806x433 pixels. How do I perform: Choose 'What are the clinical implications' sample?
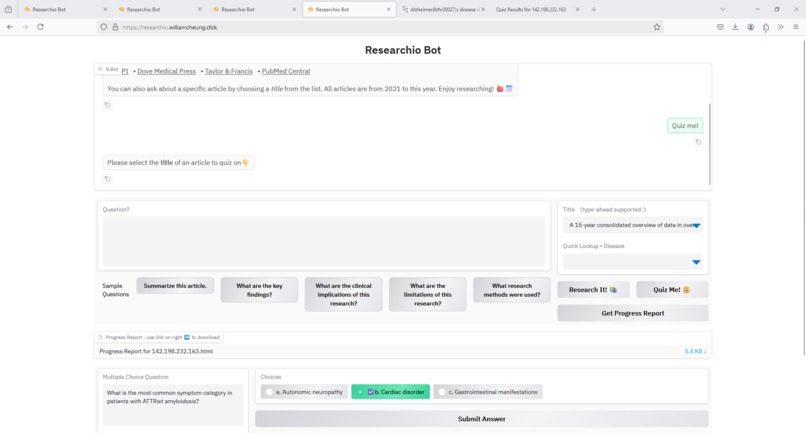(x=343, y=294)
